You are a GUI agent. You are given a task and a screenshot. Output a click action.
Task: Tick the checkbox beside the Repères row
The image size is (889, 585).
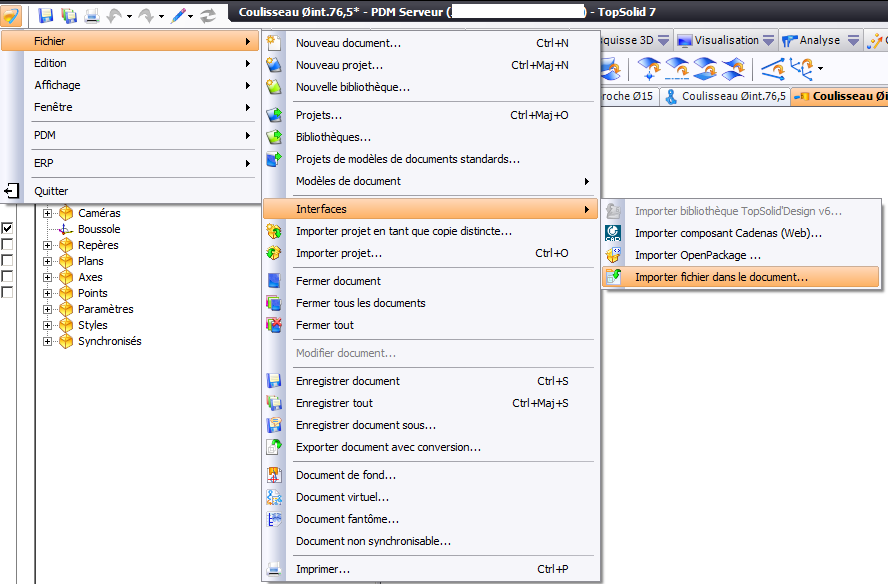pyautogui.click(x=7, y=244)
